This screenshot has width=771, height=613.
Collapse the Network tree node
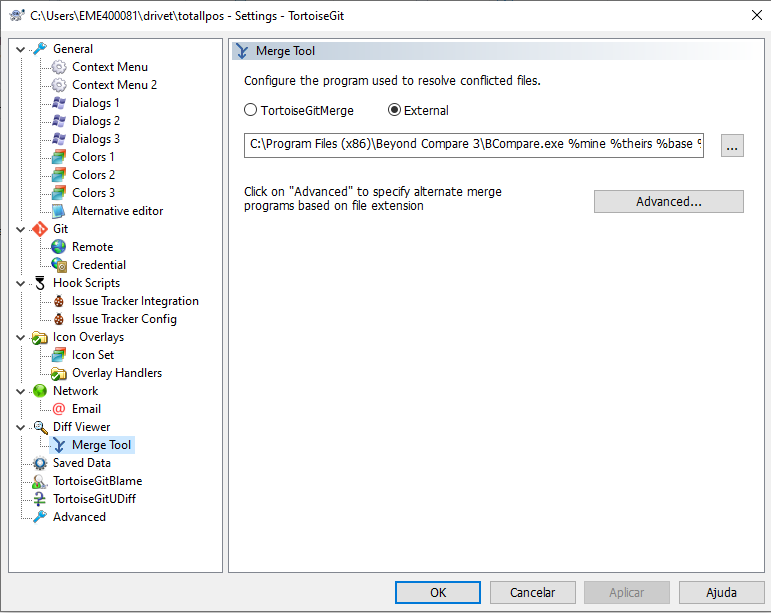click(x=21, y=391)
